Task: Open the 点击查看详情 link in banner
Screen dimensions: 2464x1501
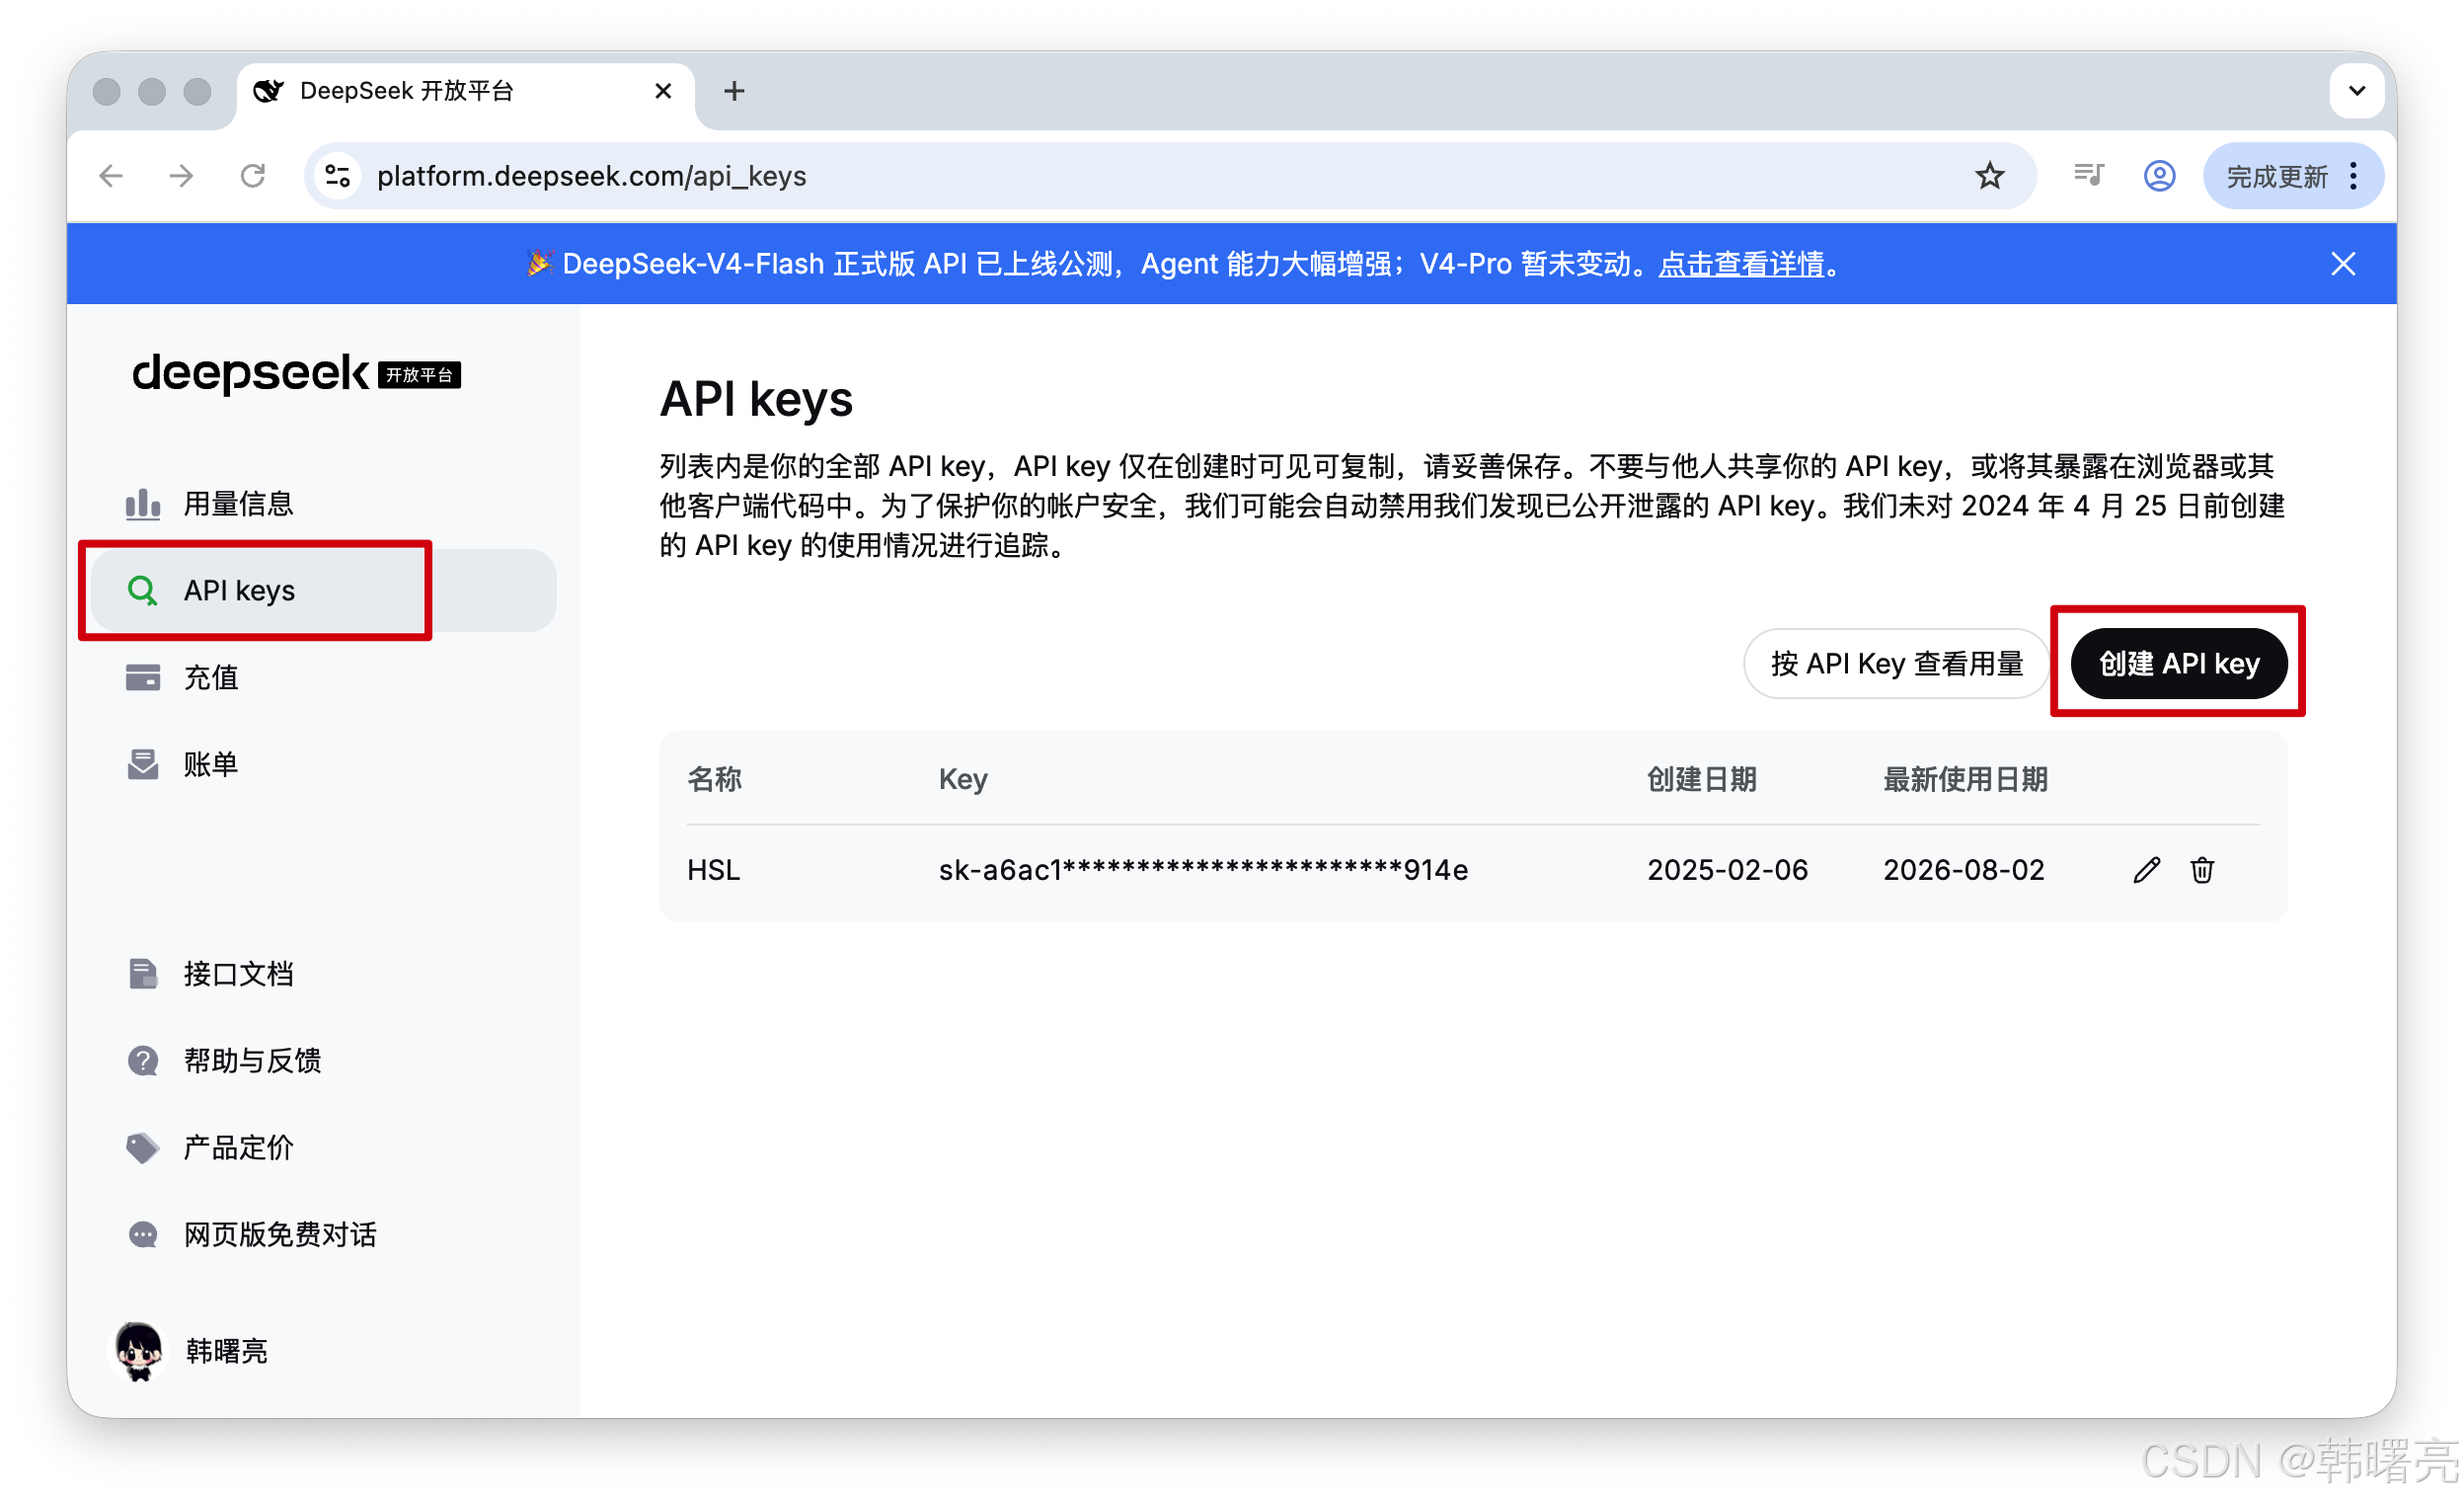Action: point(1741,264)
